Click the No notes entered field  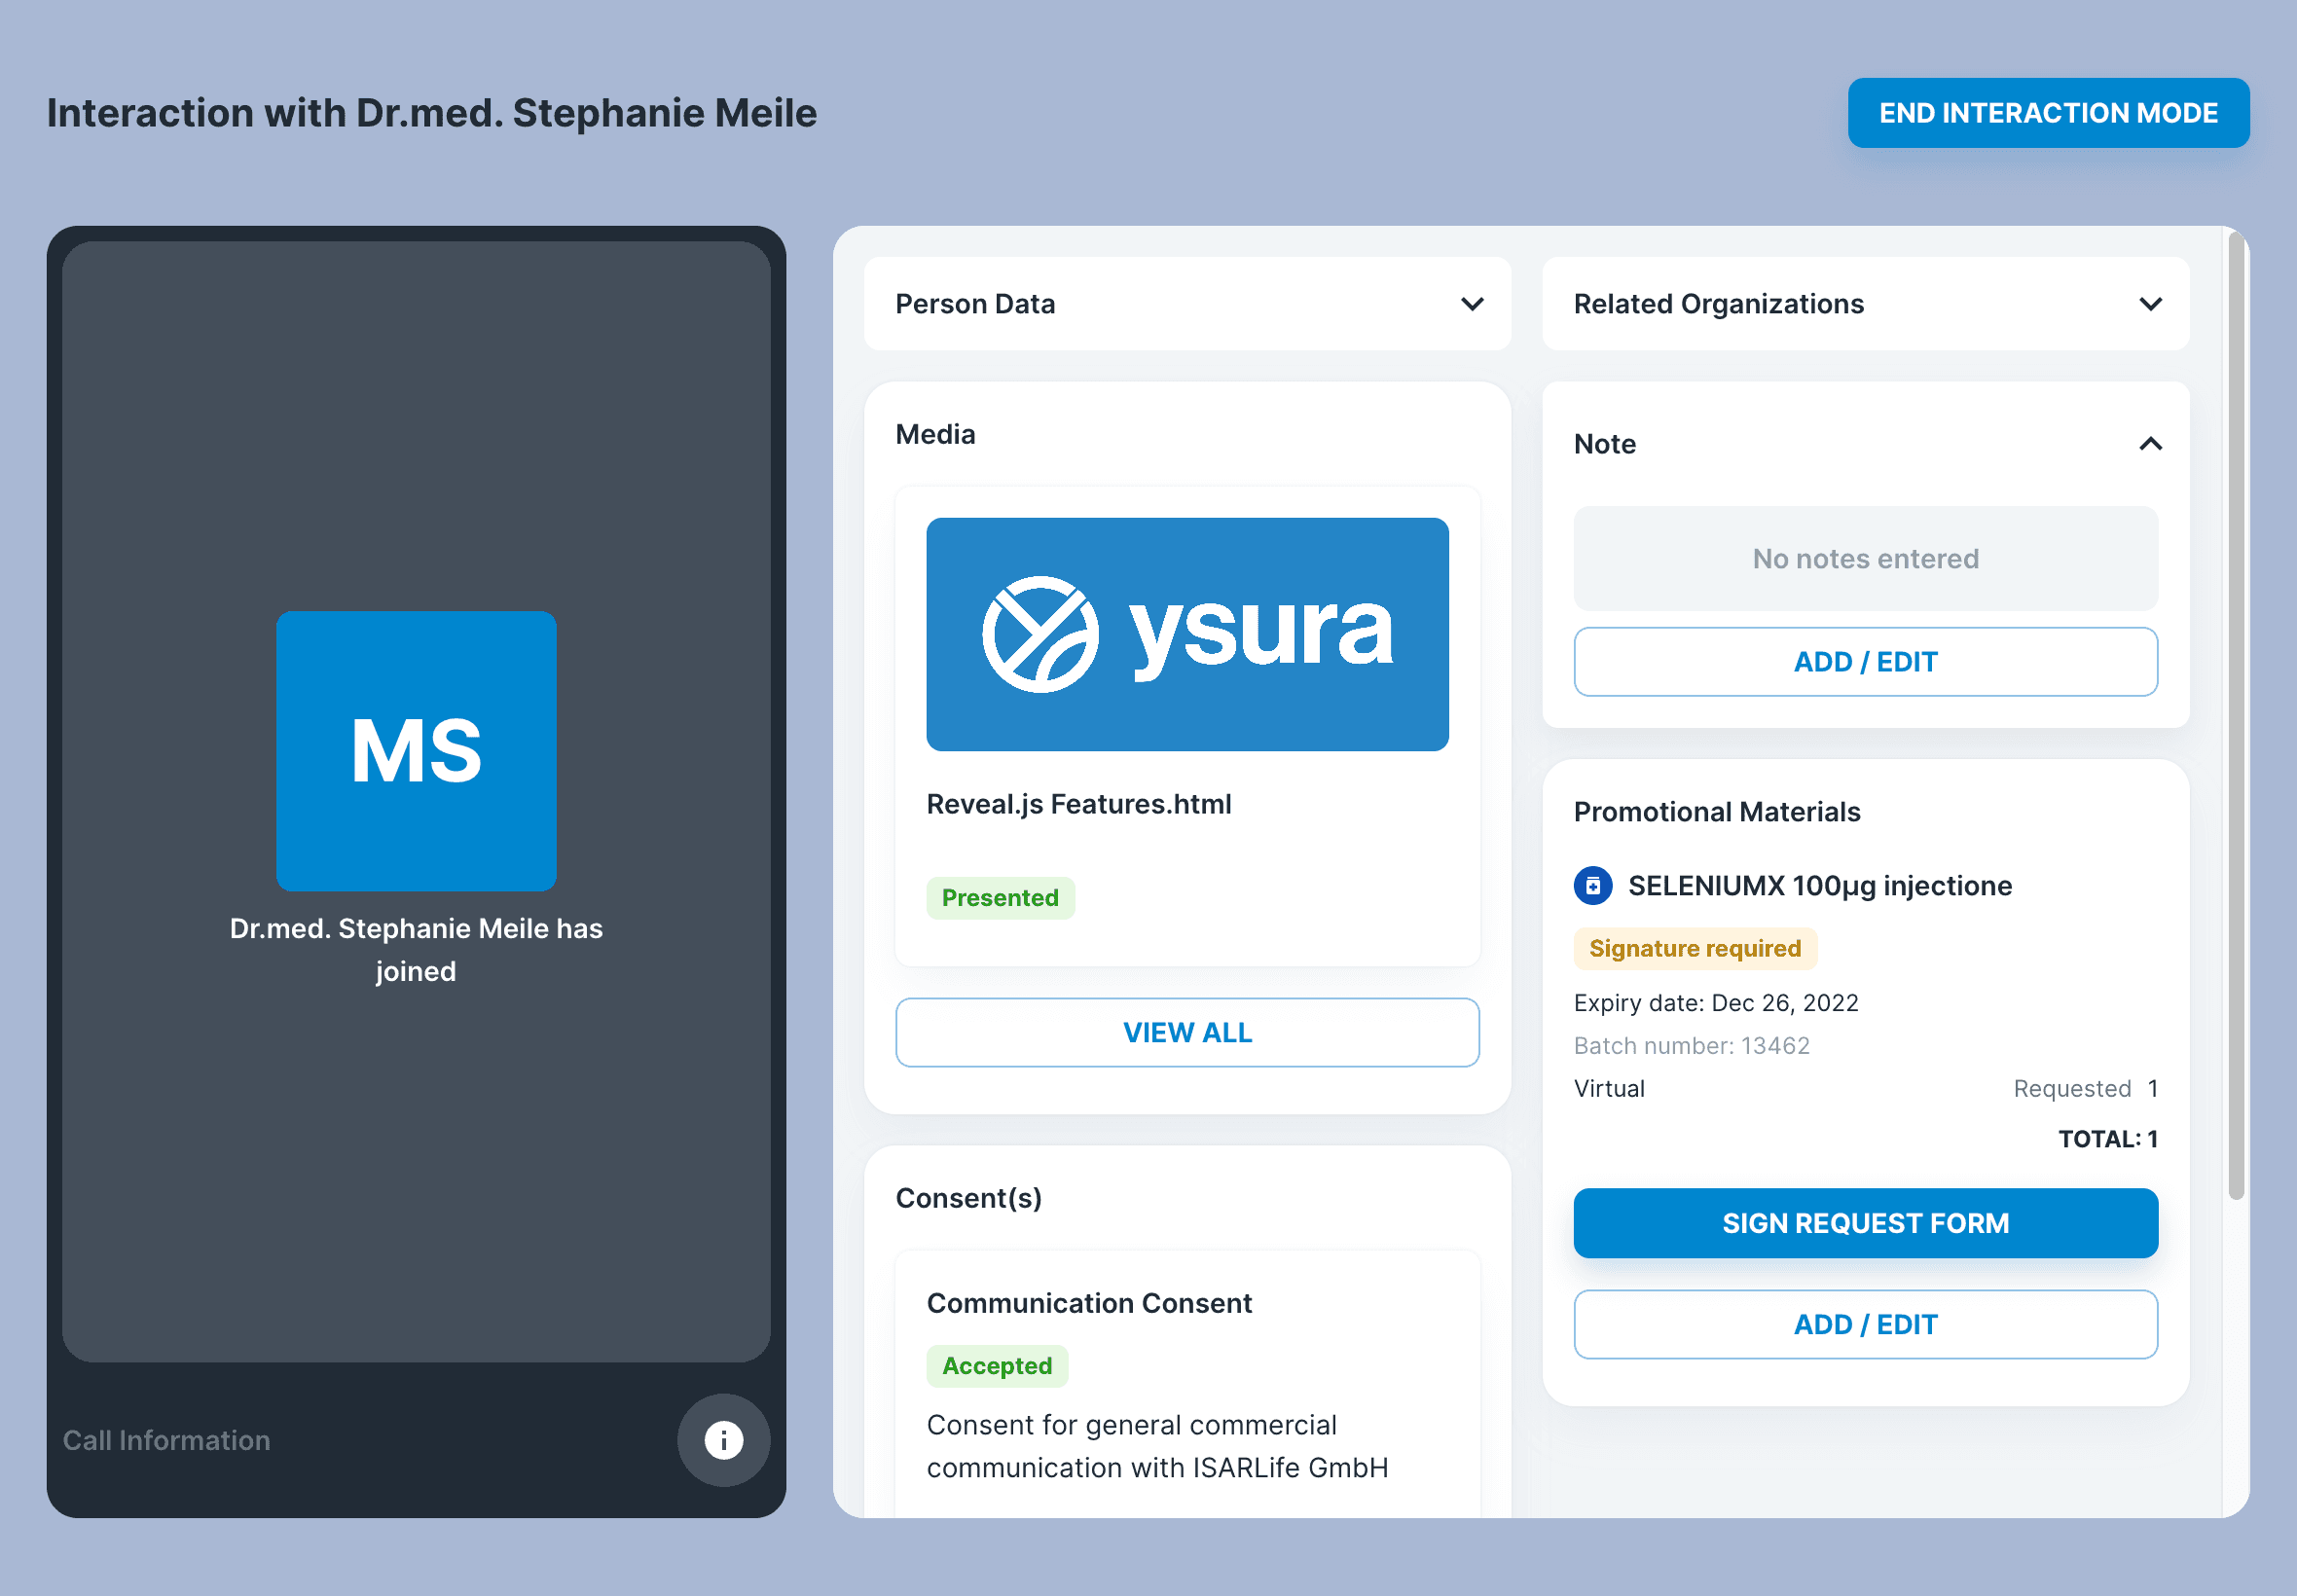pos(1865,558)
